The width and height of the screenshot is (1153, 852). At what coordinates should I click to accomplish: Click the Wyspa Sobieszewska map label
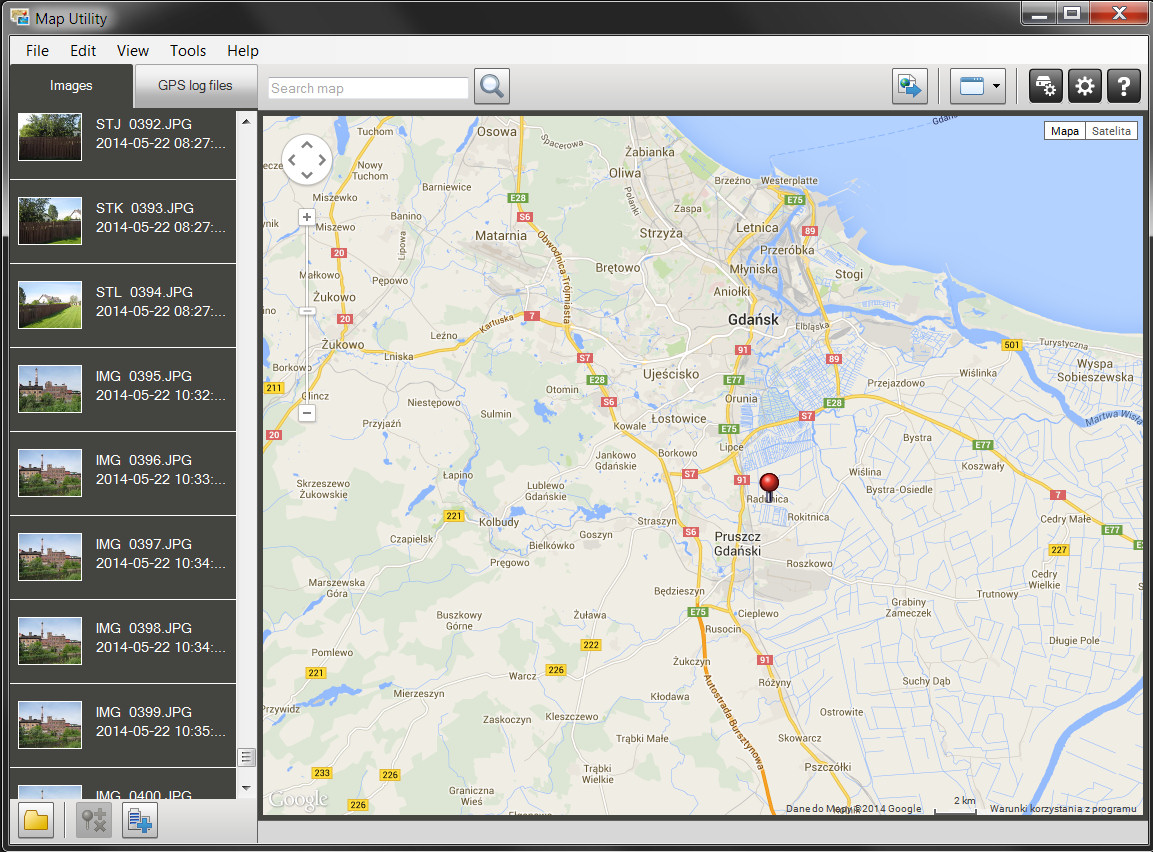click(1095, 370)
